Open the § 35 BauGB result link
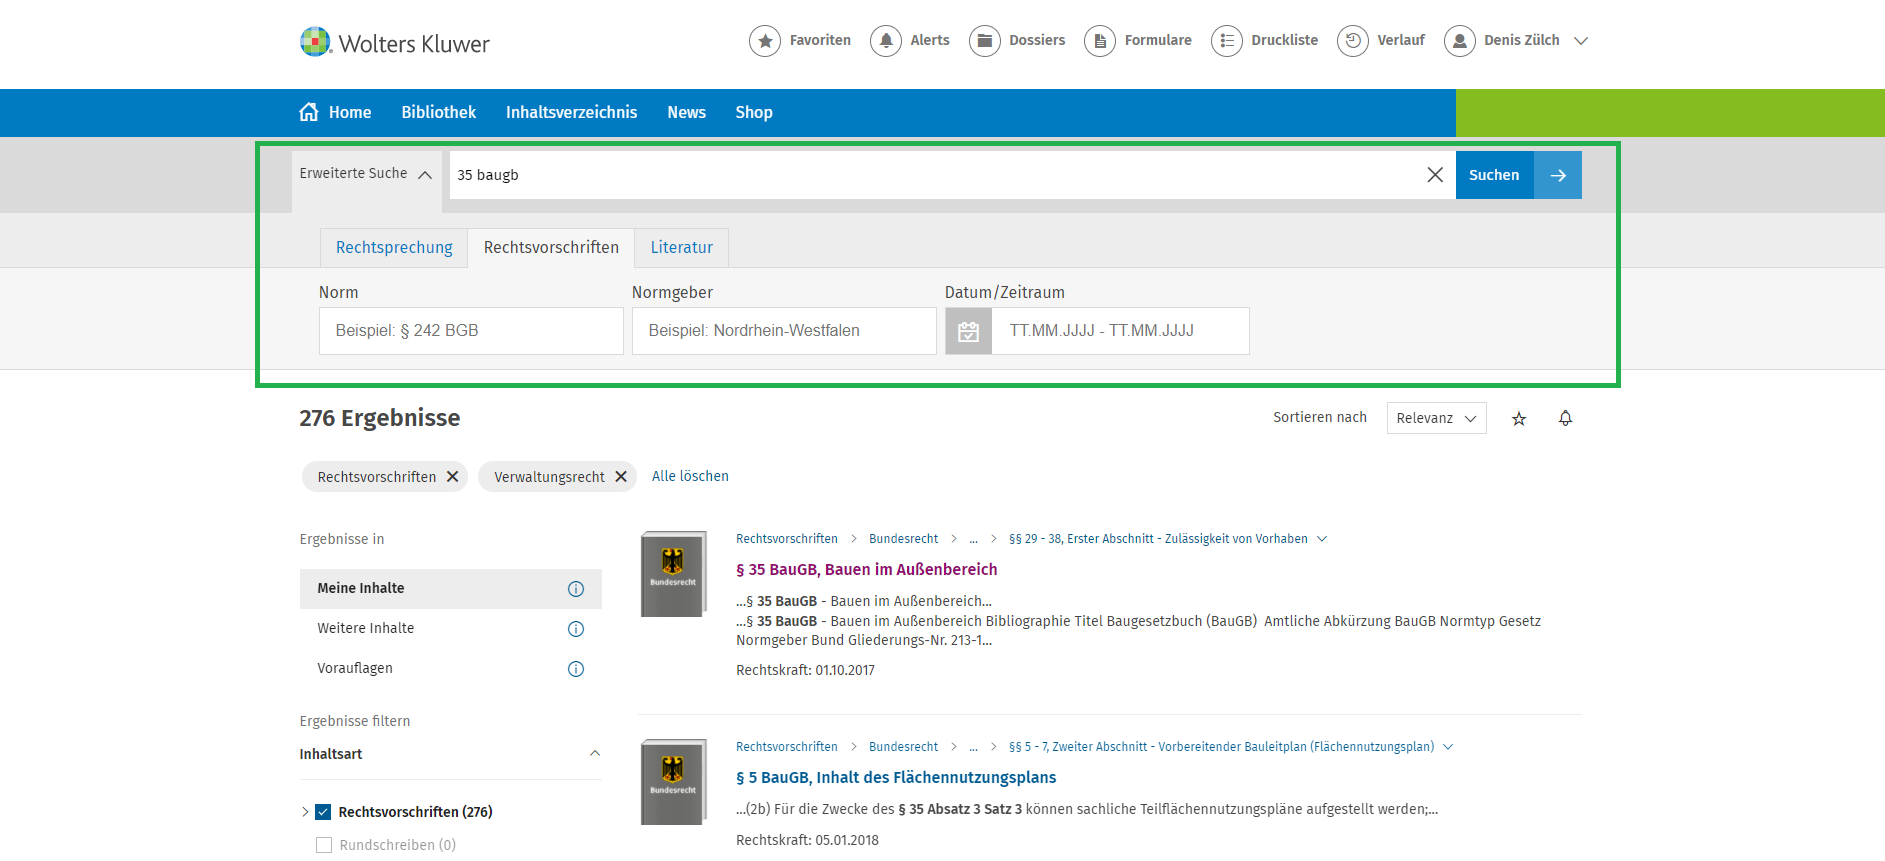Screen dimensions: 1885x861 click(866, 570)
